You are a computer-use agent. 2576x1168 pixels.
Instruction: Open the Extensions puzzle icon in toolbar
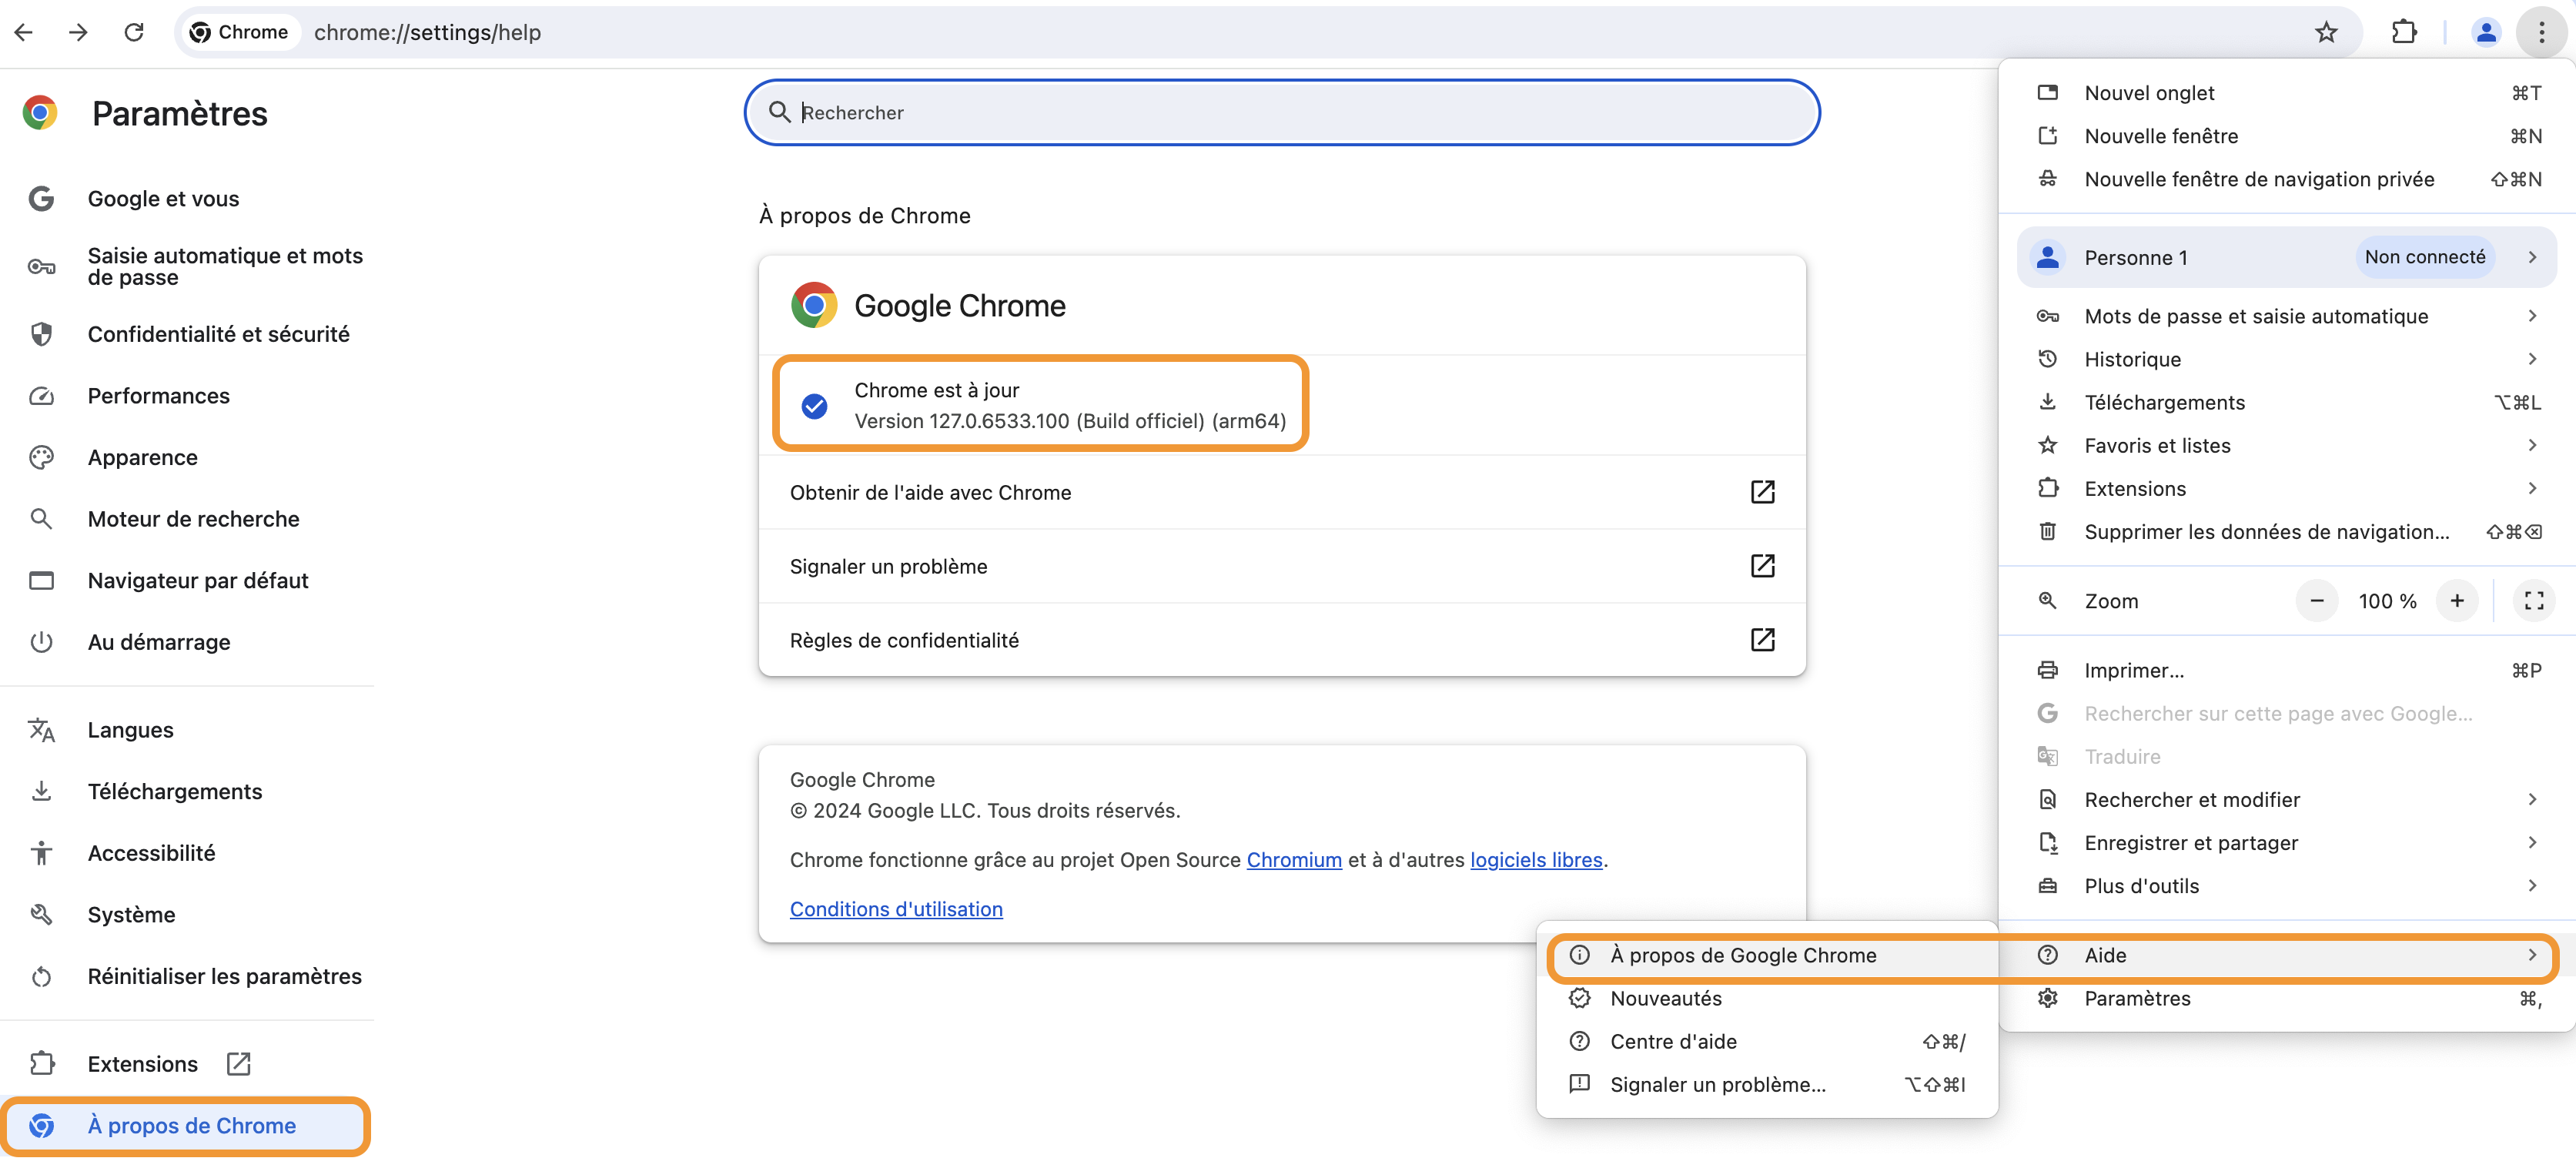(x=2404, y=32)
